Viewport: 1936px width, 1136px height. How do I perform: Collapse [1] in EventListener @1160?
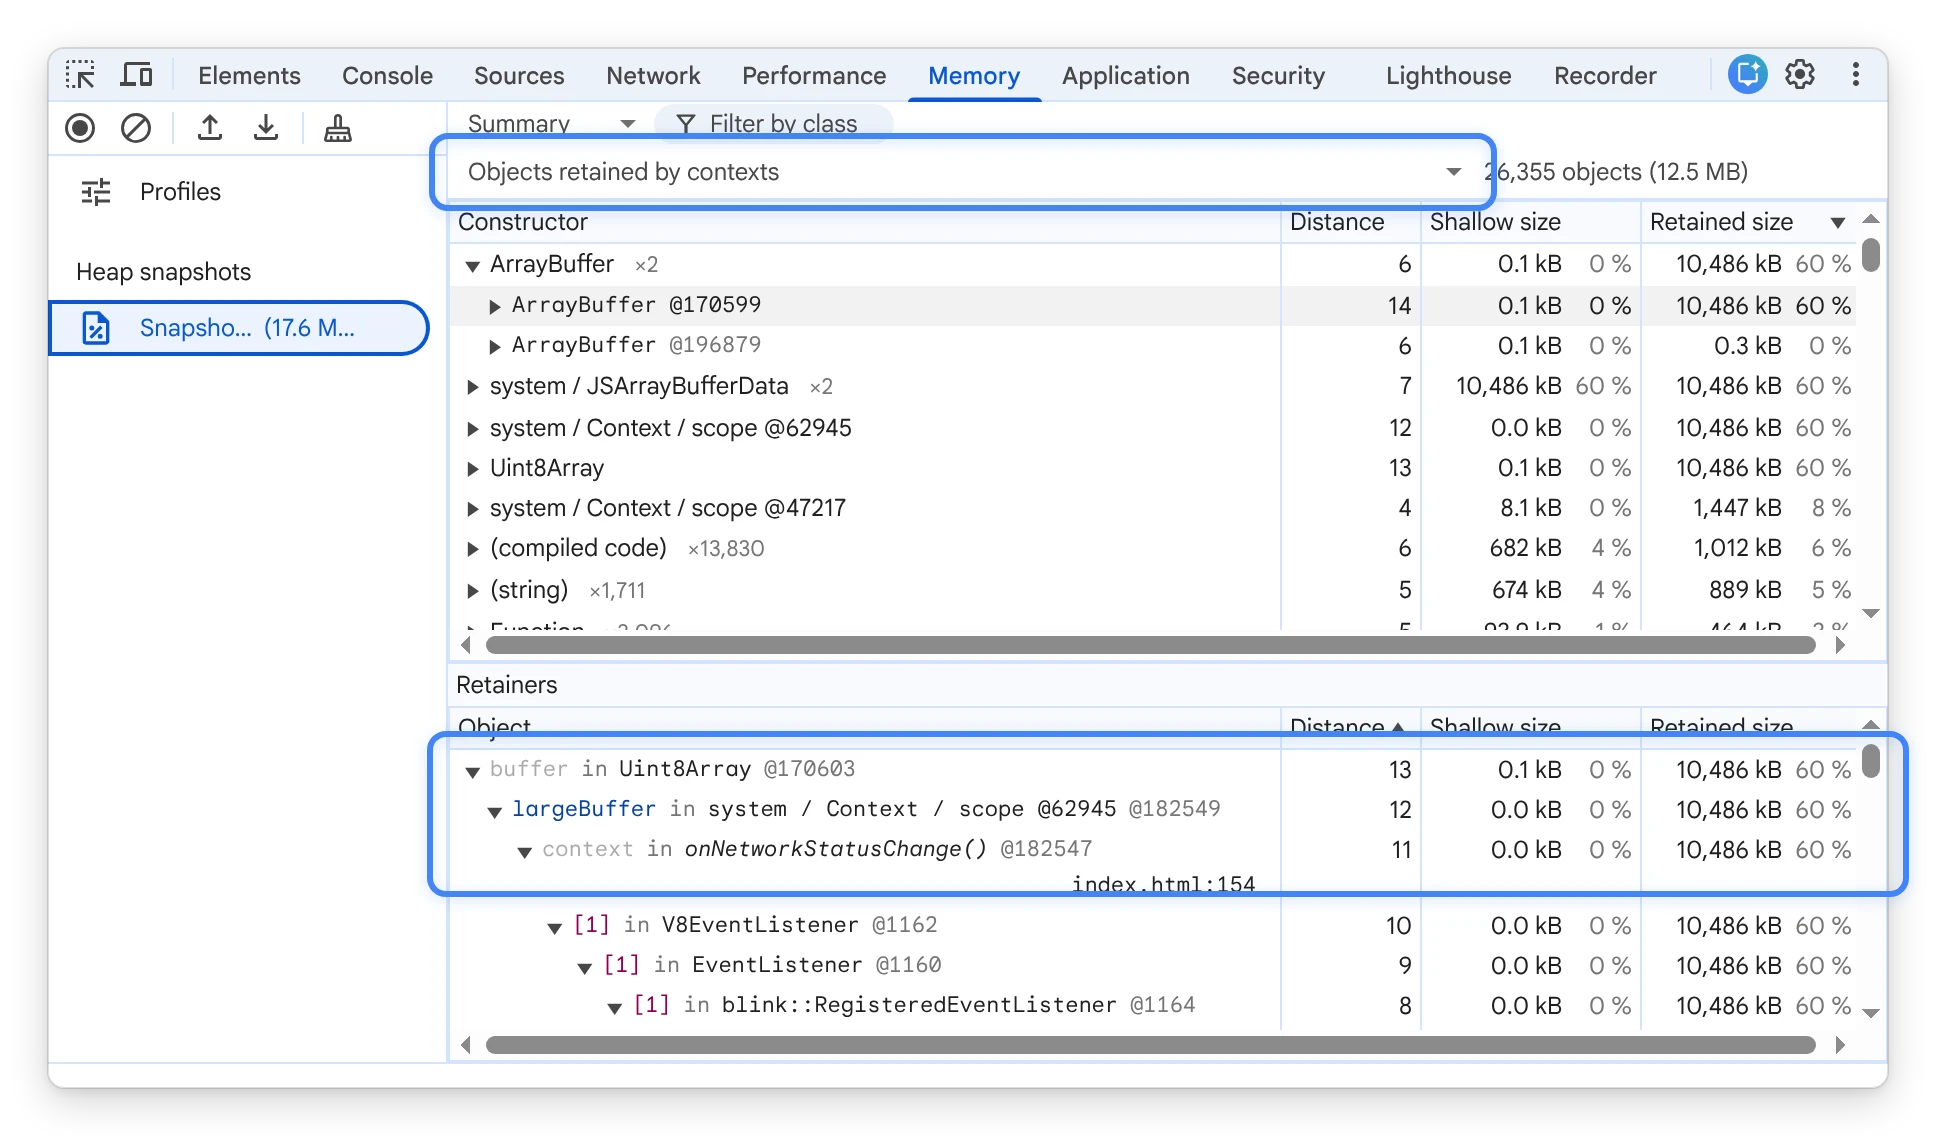click(584, 967)
